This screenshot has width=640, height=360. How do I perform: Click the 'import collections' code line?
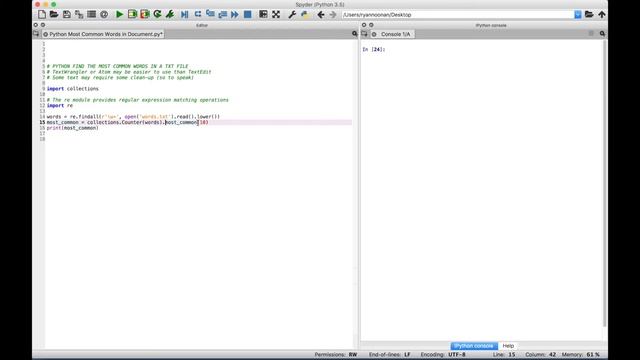coord(73,89)
